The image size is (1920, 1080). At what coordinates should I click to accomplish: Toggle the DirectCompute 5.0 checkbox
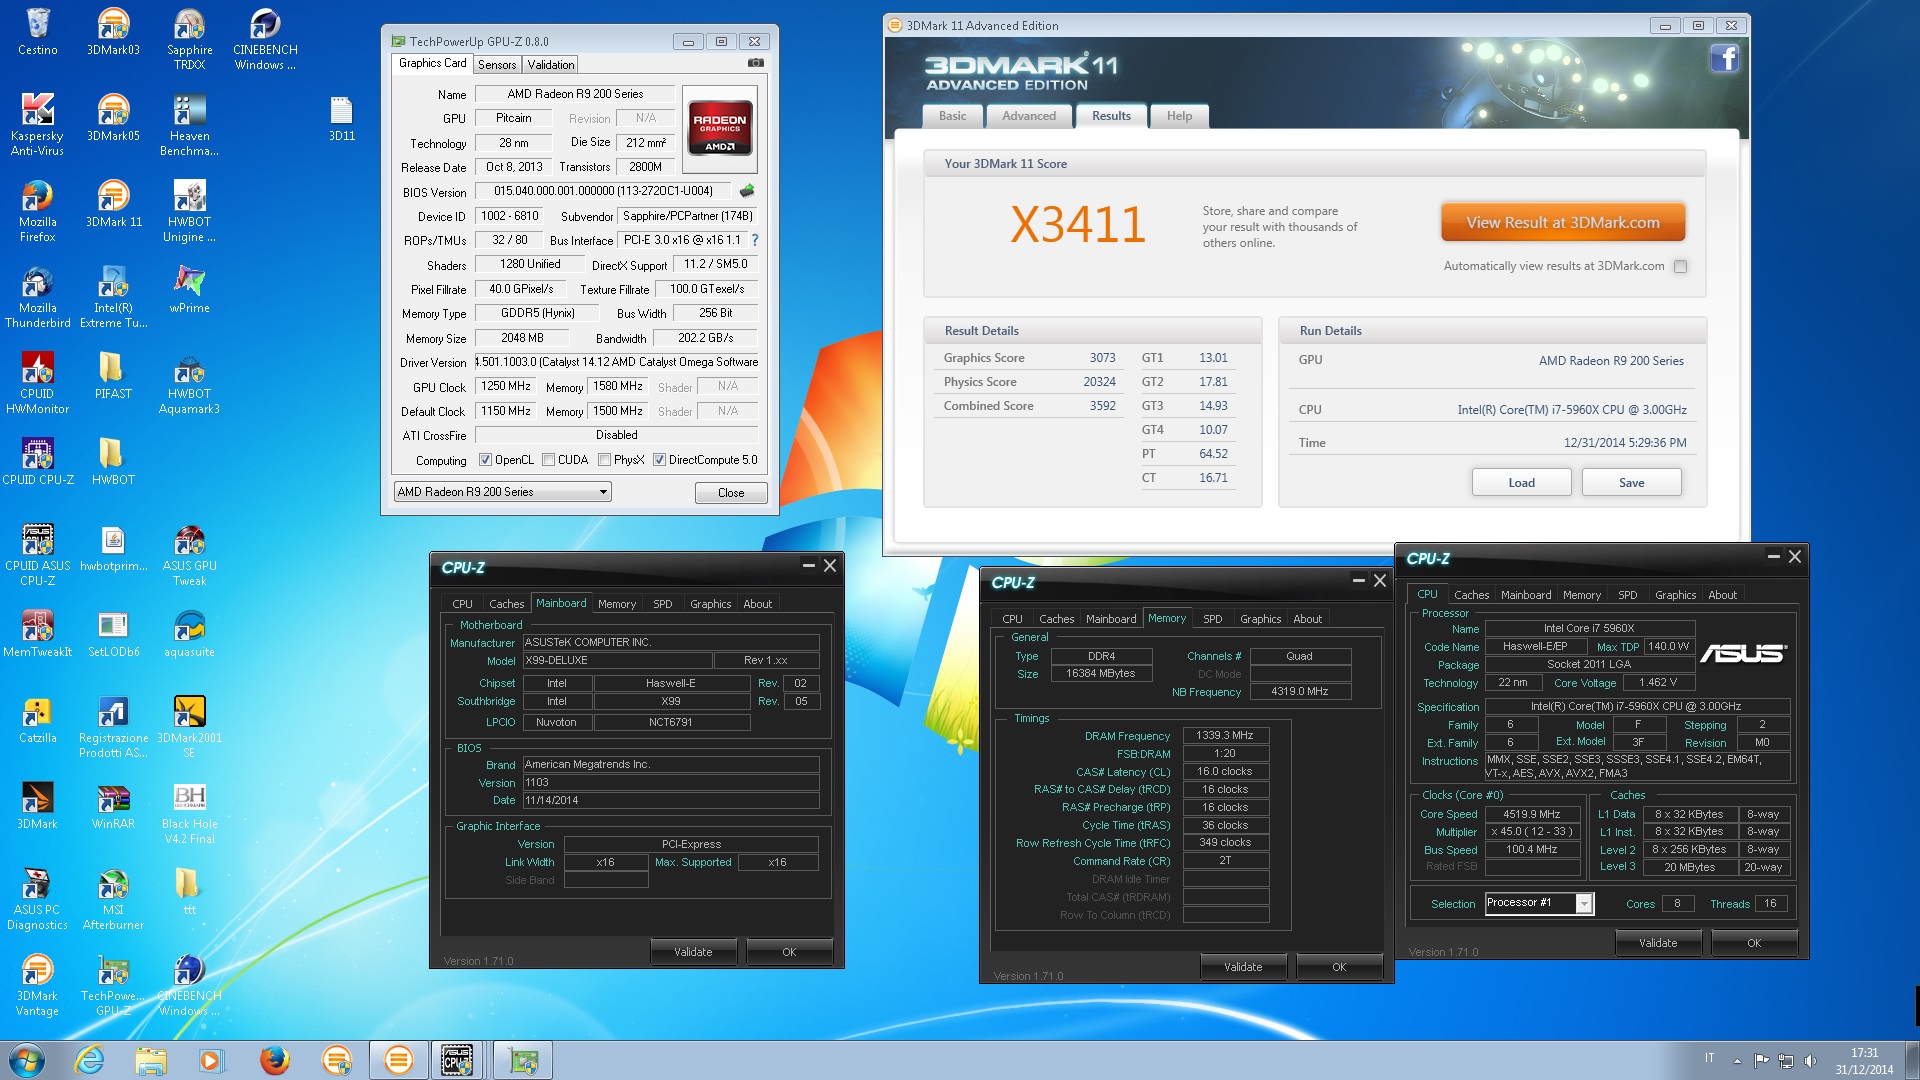[x=659, y=460]
